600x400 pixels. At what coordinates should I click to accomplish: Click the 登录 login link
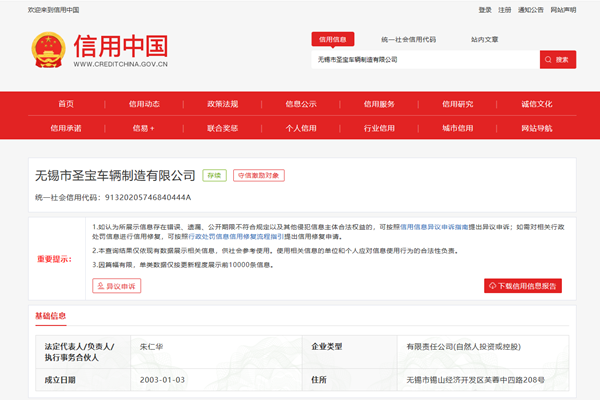485,10
